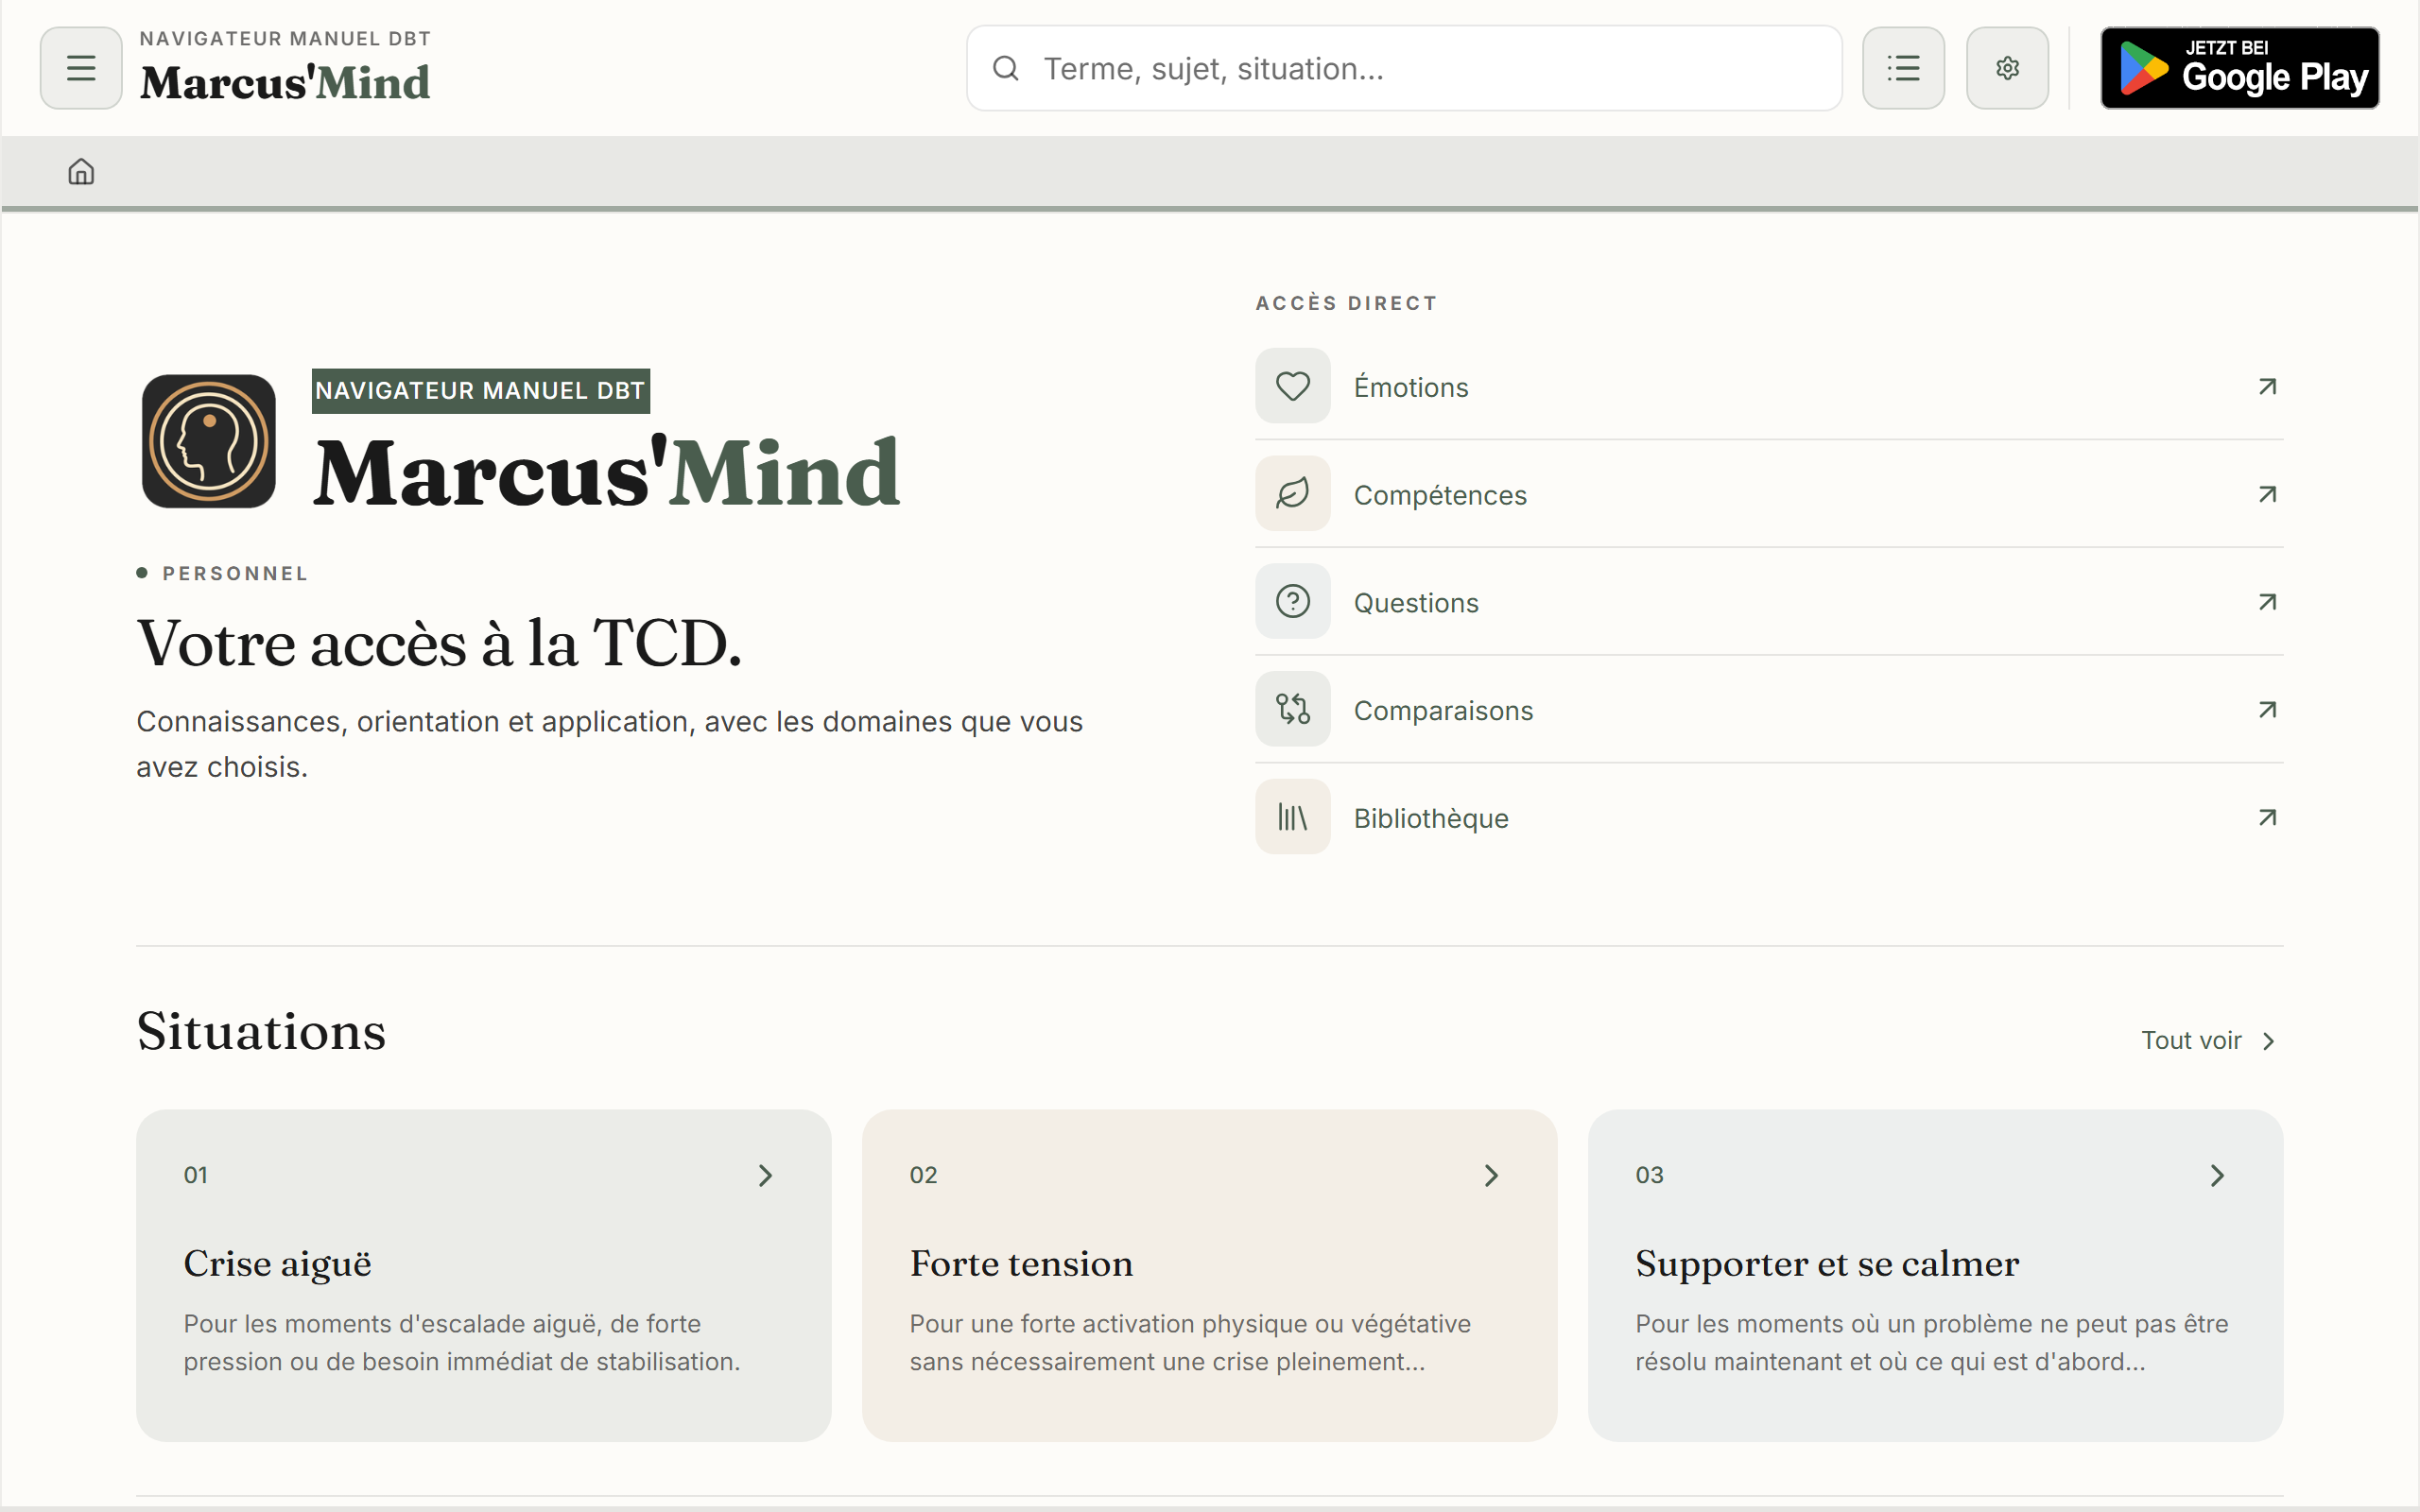Image resolution: width=2420 pixels, height=1512 pixels.
Task: Click the Situations section heading
Action: point(261,1031)
